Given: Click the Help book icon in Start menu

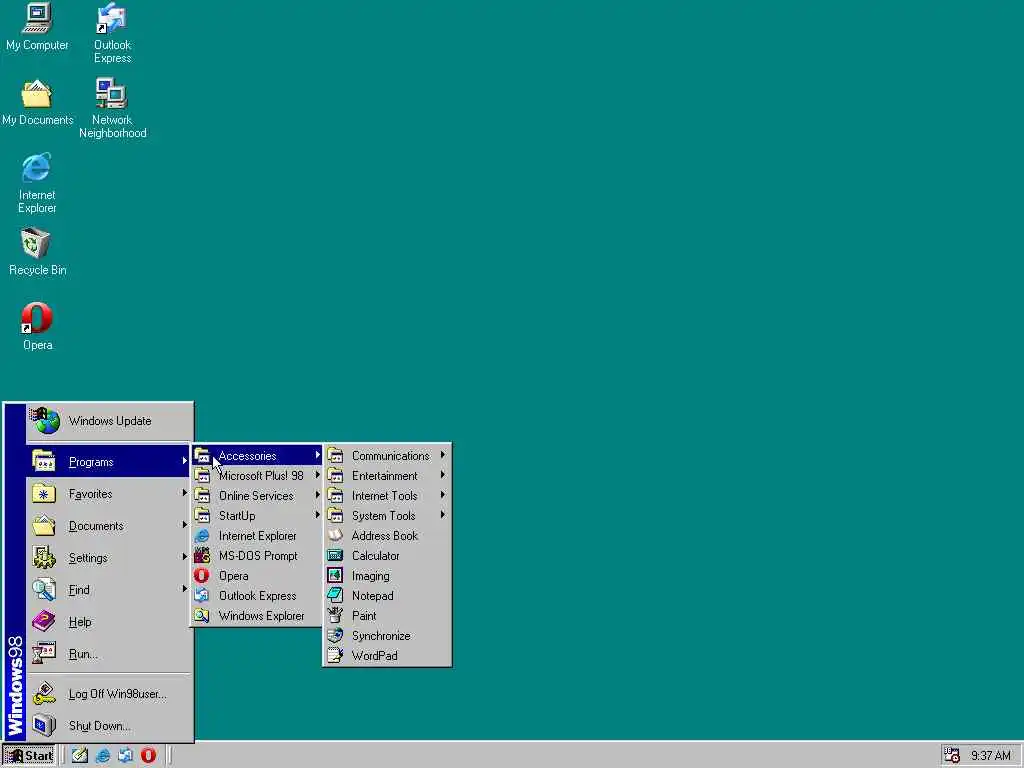Looking at the screenshot, I should [x=44, y=621].
